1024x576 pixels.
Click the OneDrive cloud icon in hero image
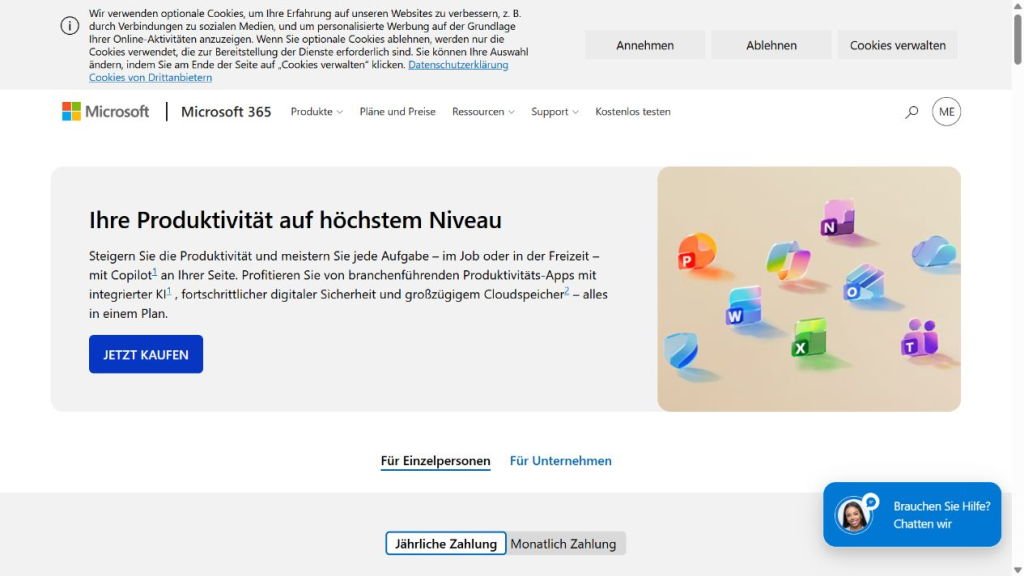click(x=934, y=251)
